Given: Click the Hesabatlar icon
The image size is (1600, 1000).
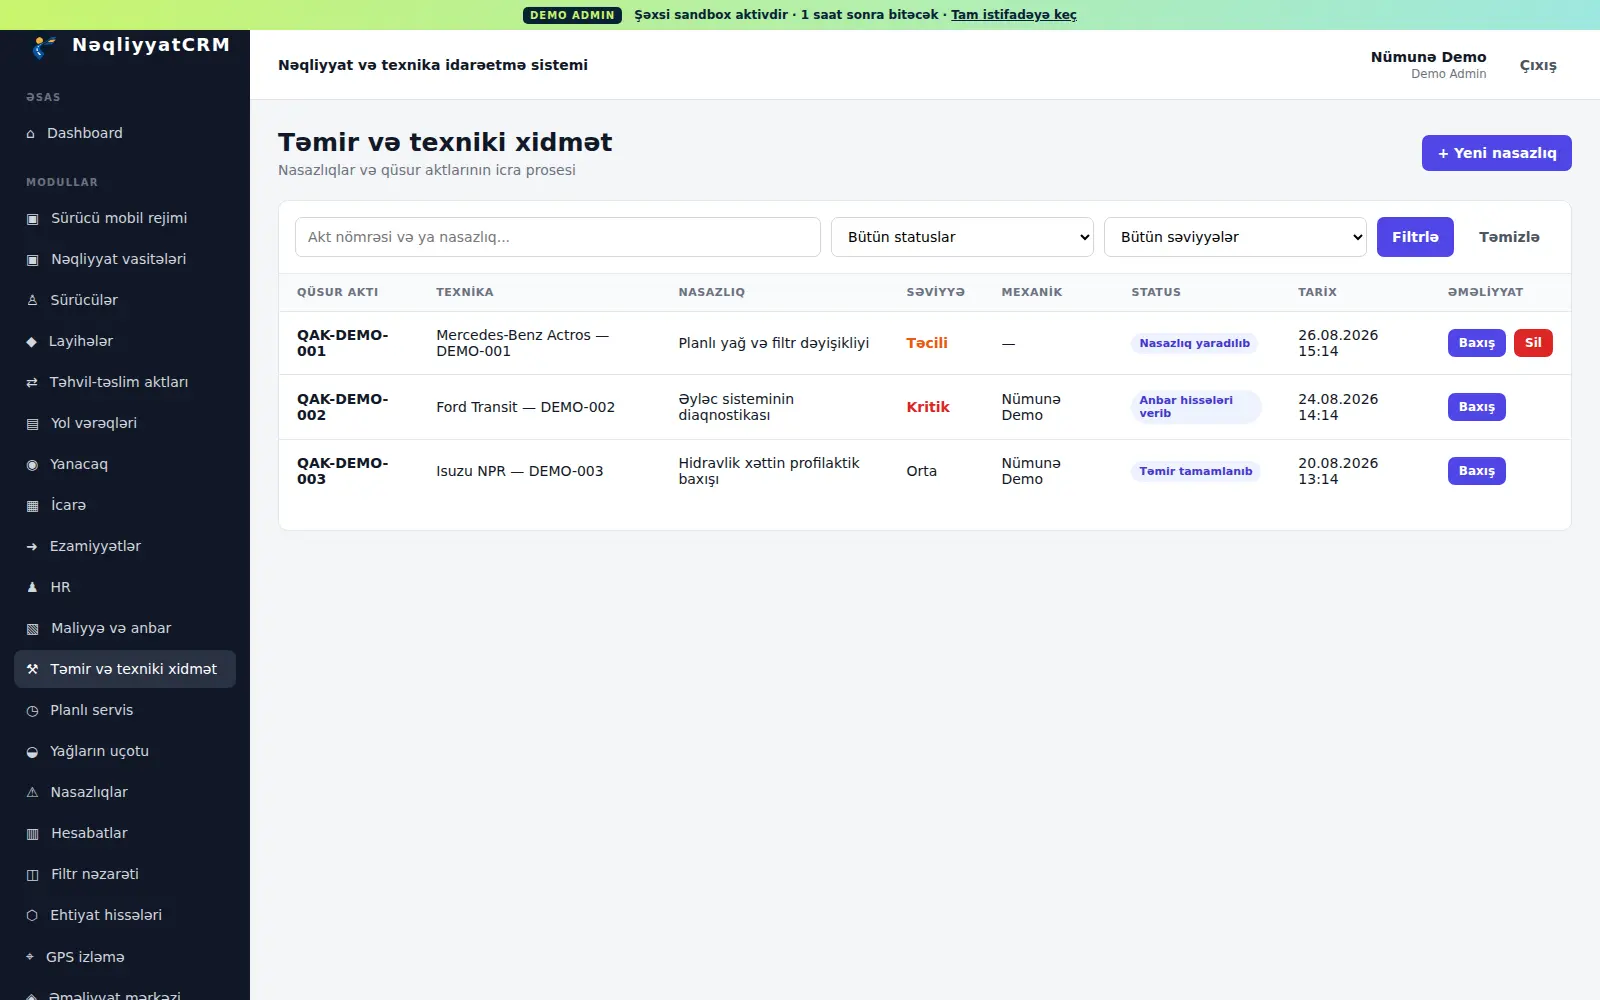Looking at the screenshot, I should click(x=32, y=834).
